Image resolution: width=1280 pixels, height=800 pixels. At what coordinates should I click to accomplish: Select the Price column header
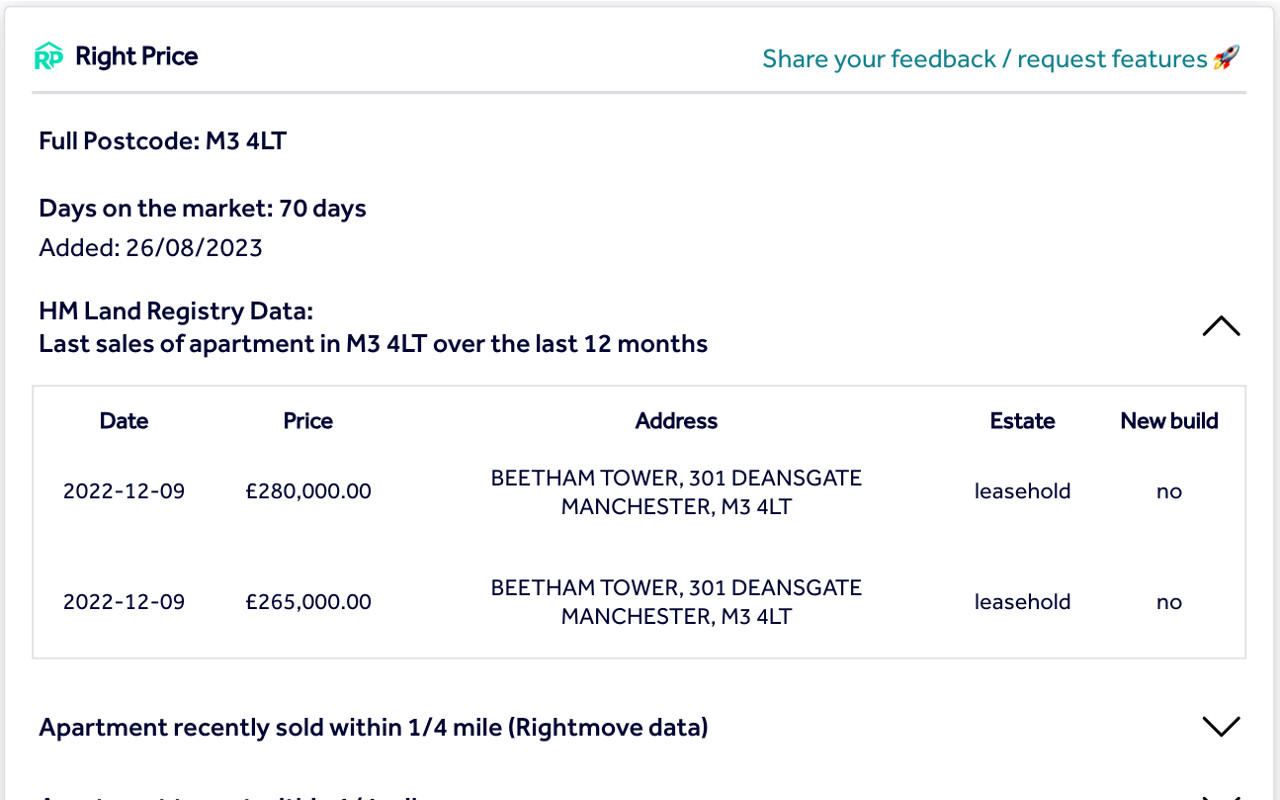(x=308, y=421)
